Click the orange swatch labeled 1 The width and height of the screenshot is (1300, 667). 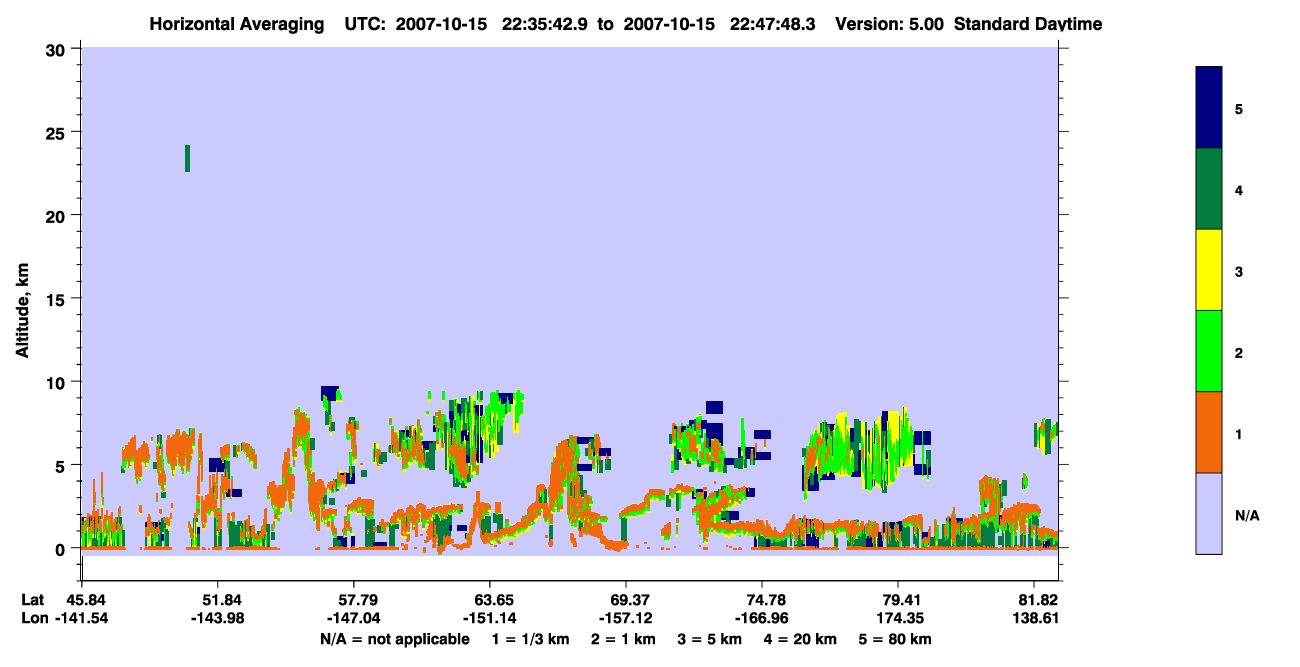(1209, 431)
